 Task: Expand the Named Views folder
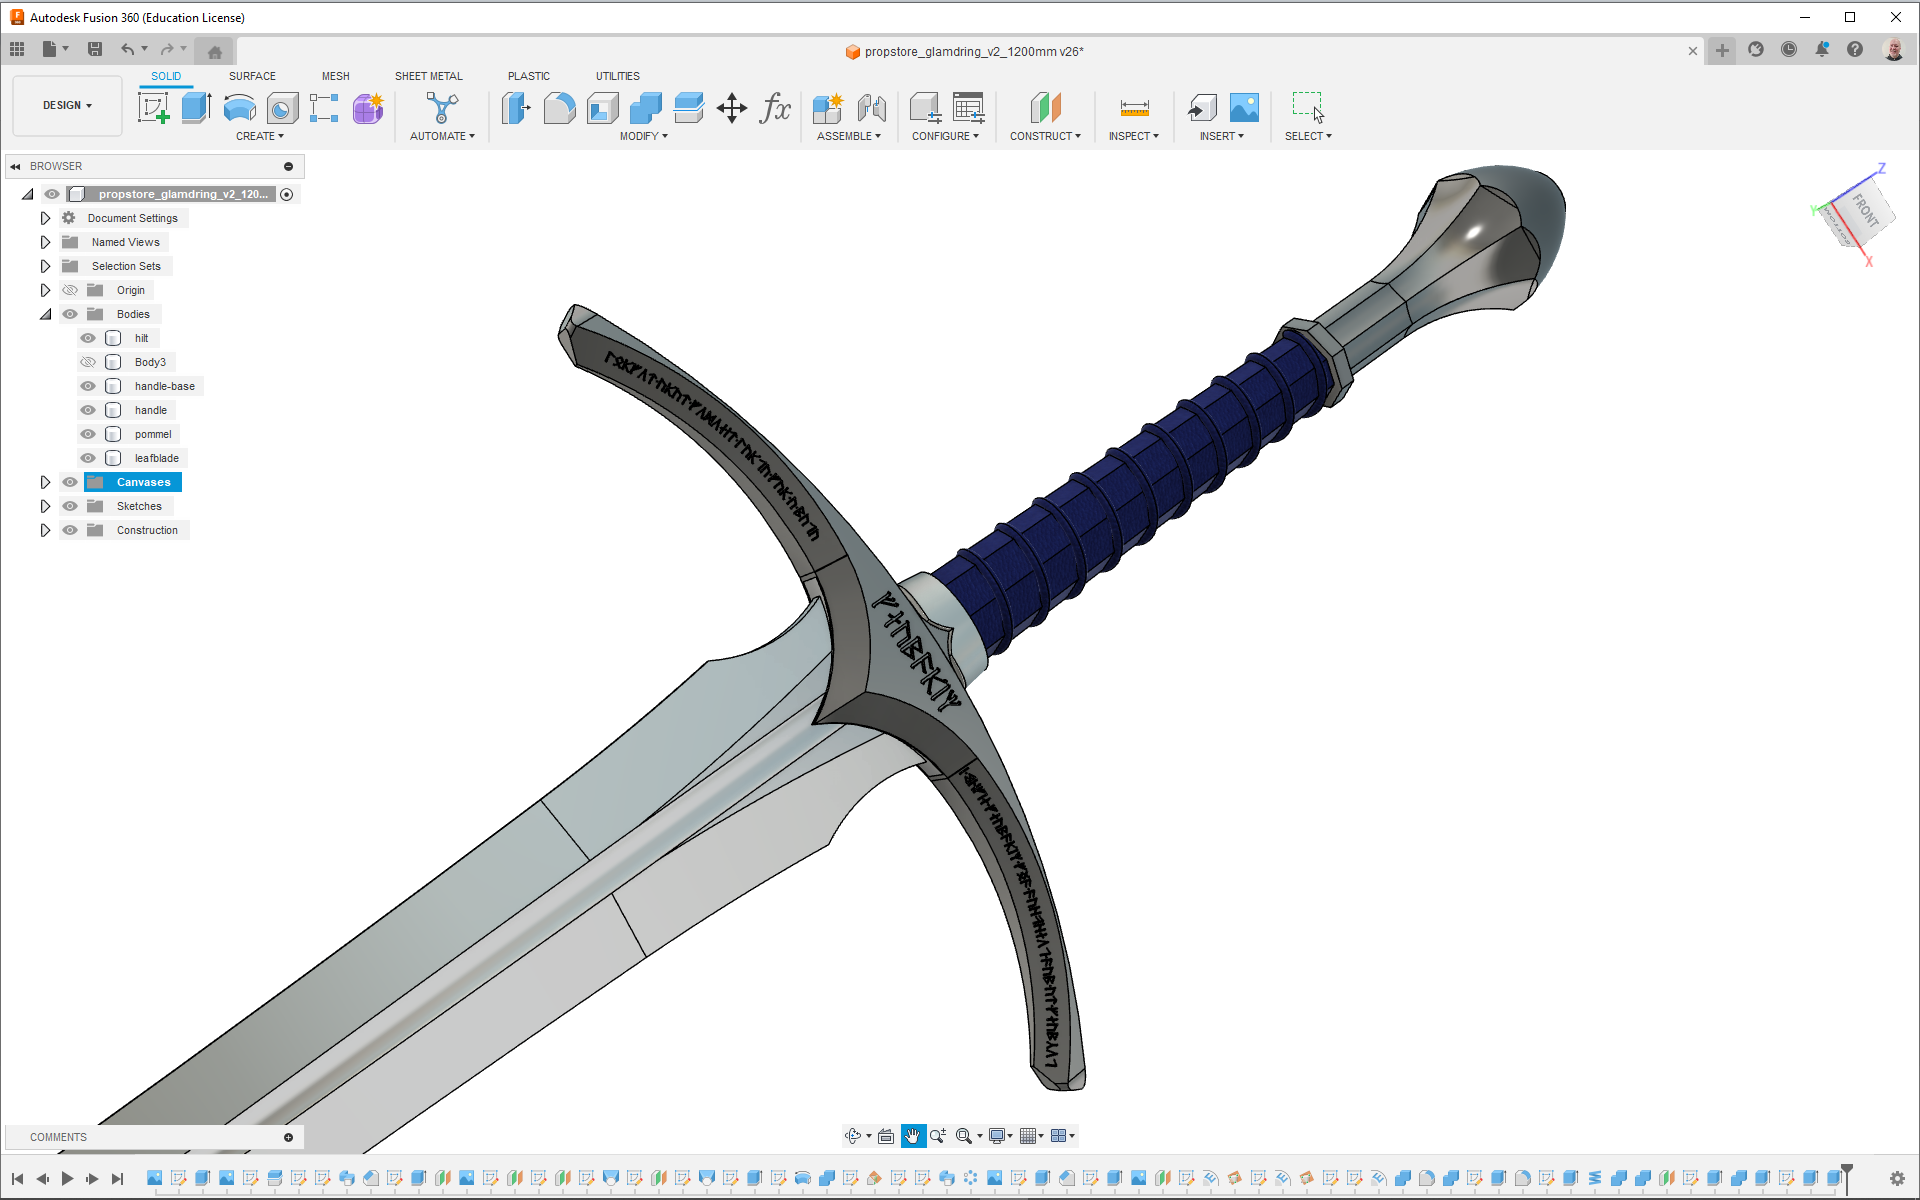(x=45, y=241)
